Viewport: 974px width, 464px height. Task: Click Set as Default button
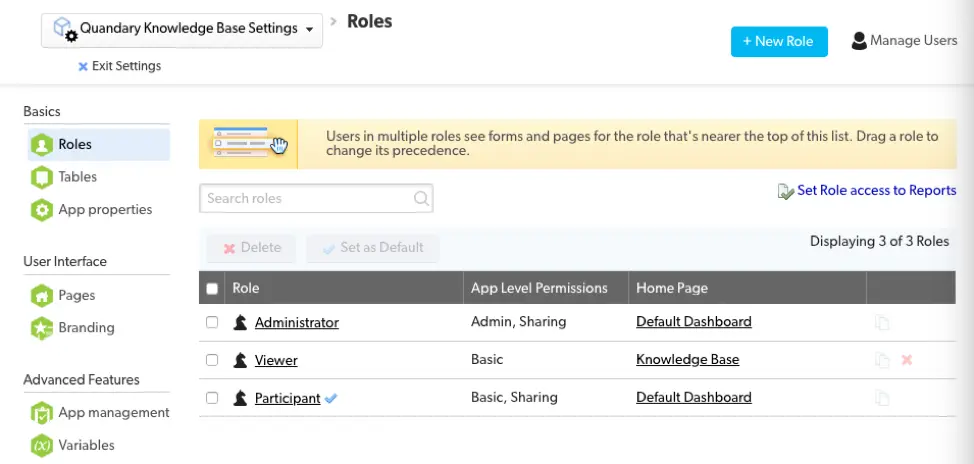click(373, 248)
